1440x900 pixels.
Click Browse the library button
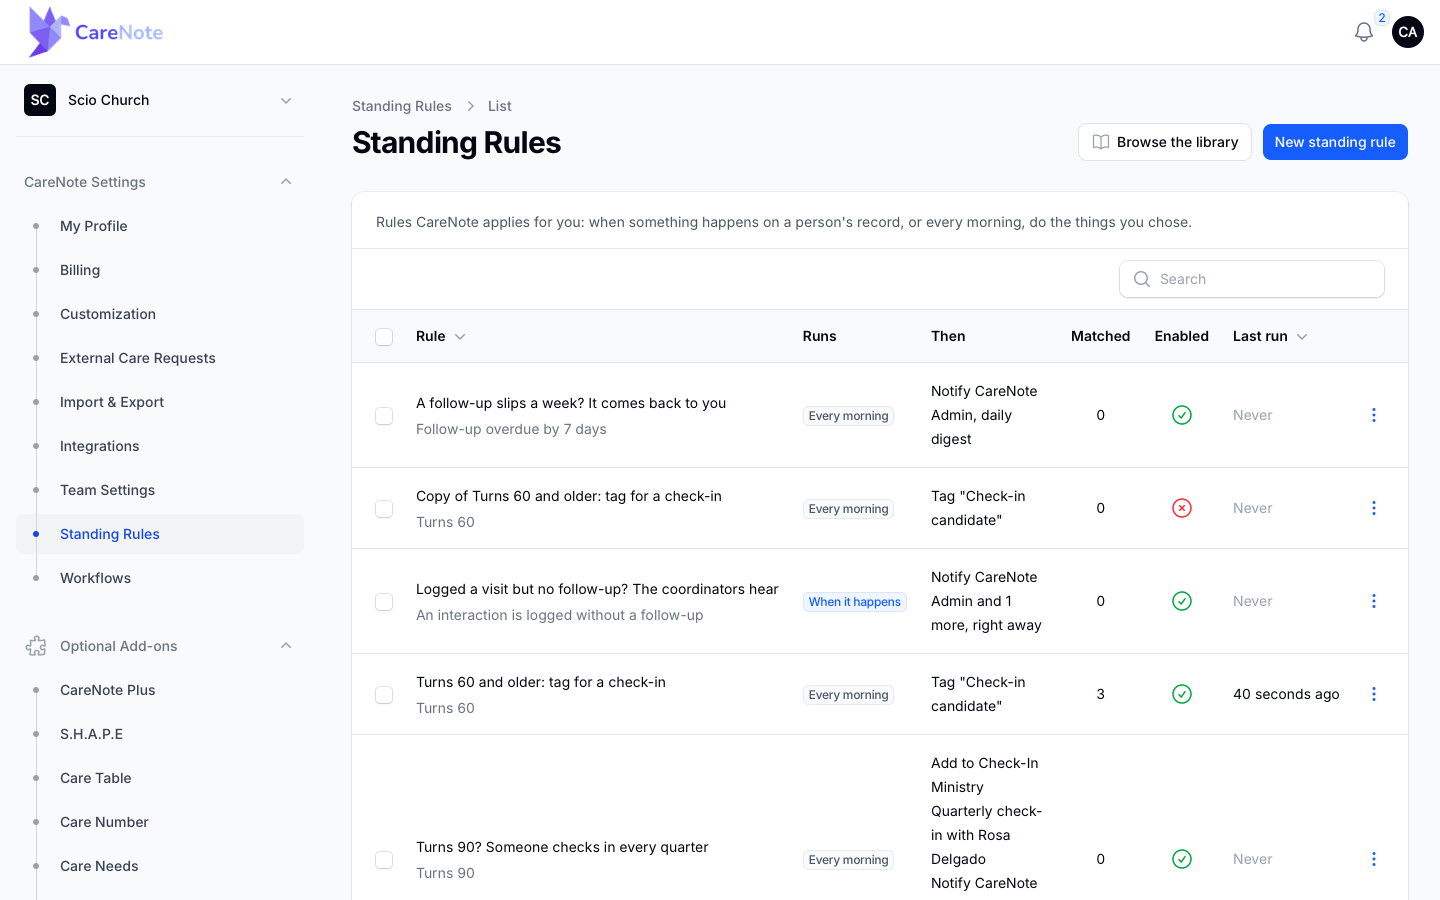(x=1165, y=142)
